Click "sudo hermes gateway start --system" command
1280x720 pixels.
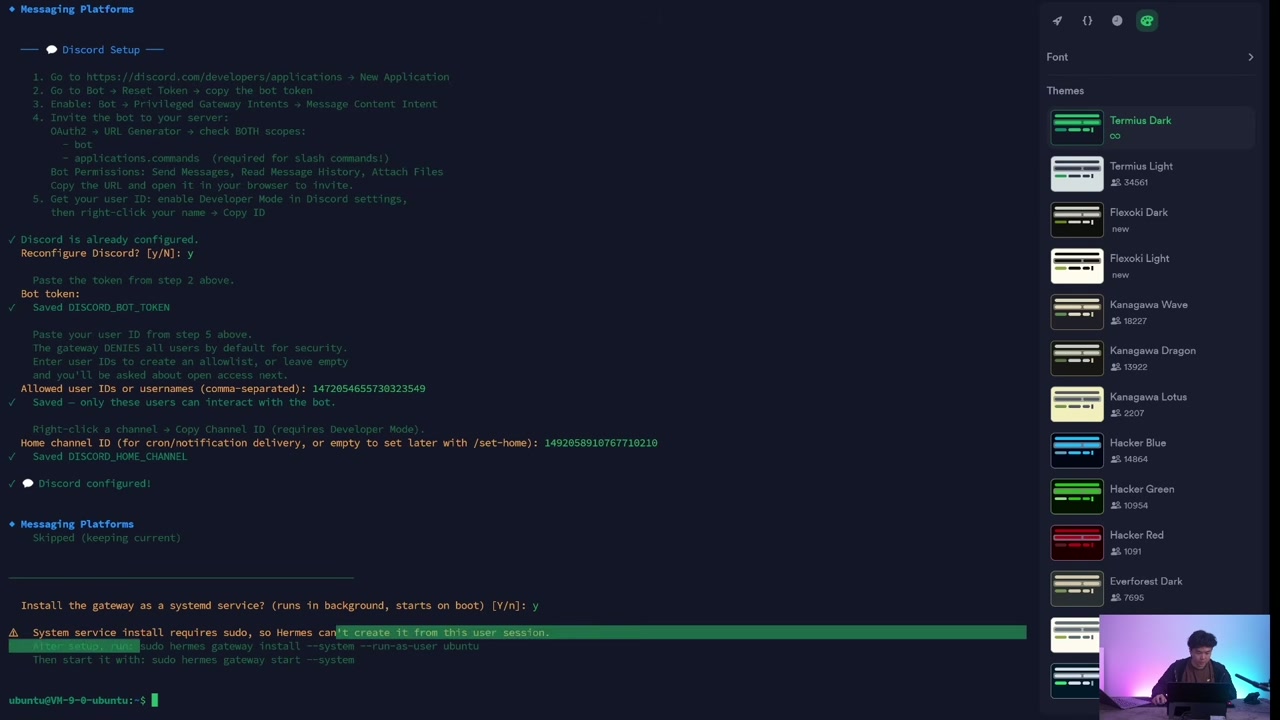[x=253, y=660]
